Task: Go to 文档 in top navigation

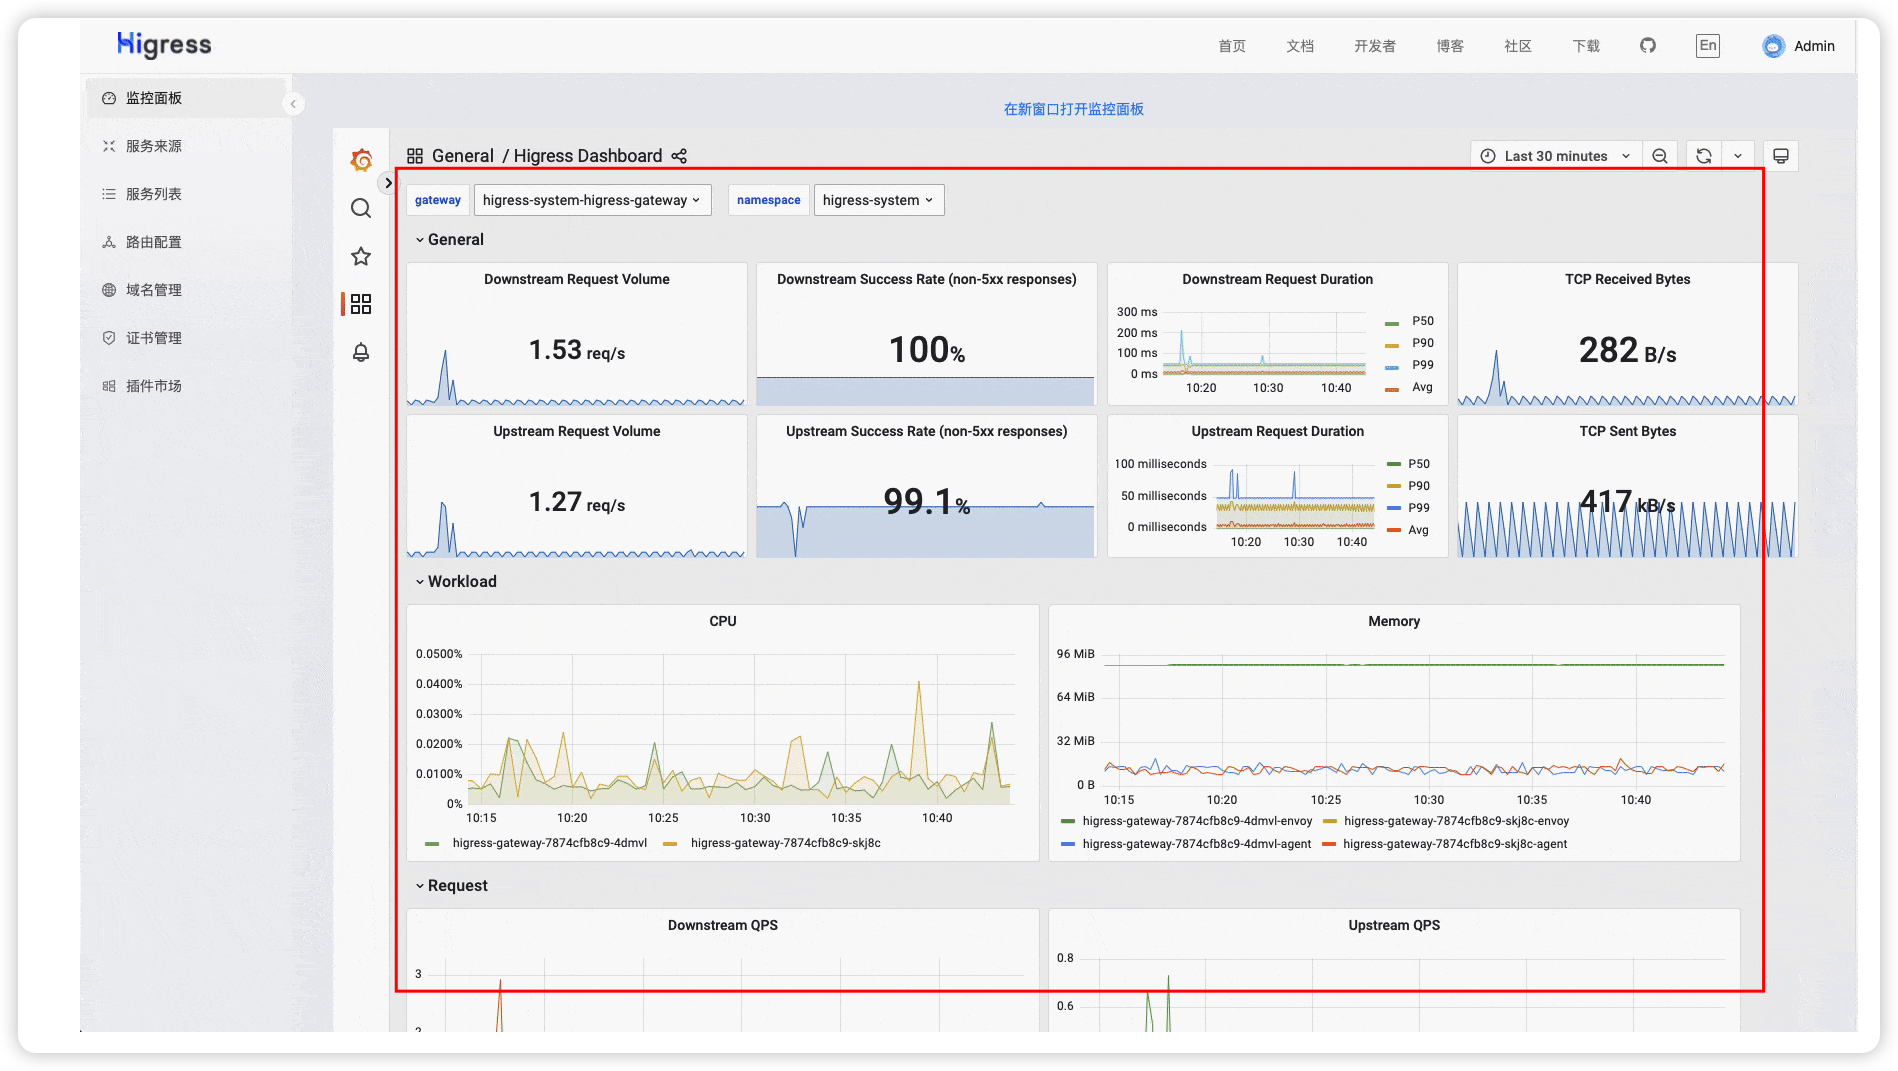Action: point(1300,46)
